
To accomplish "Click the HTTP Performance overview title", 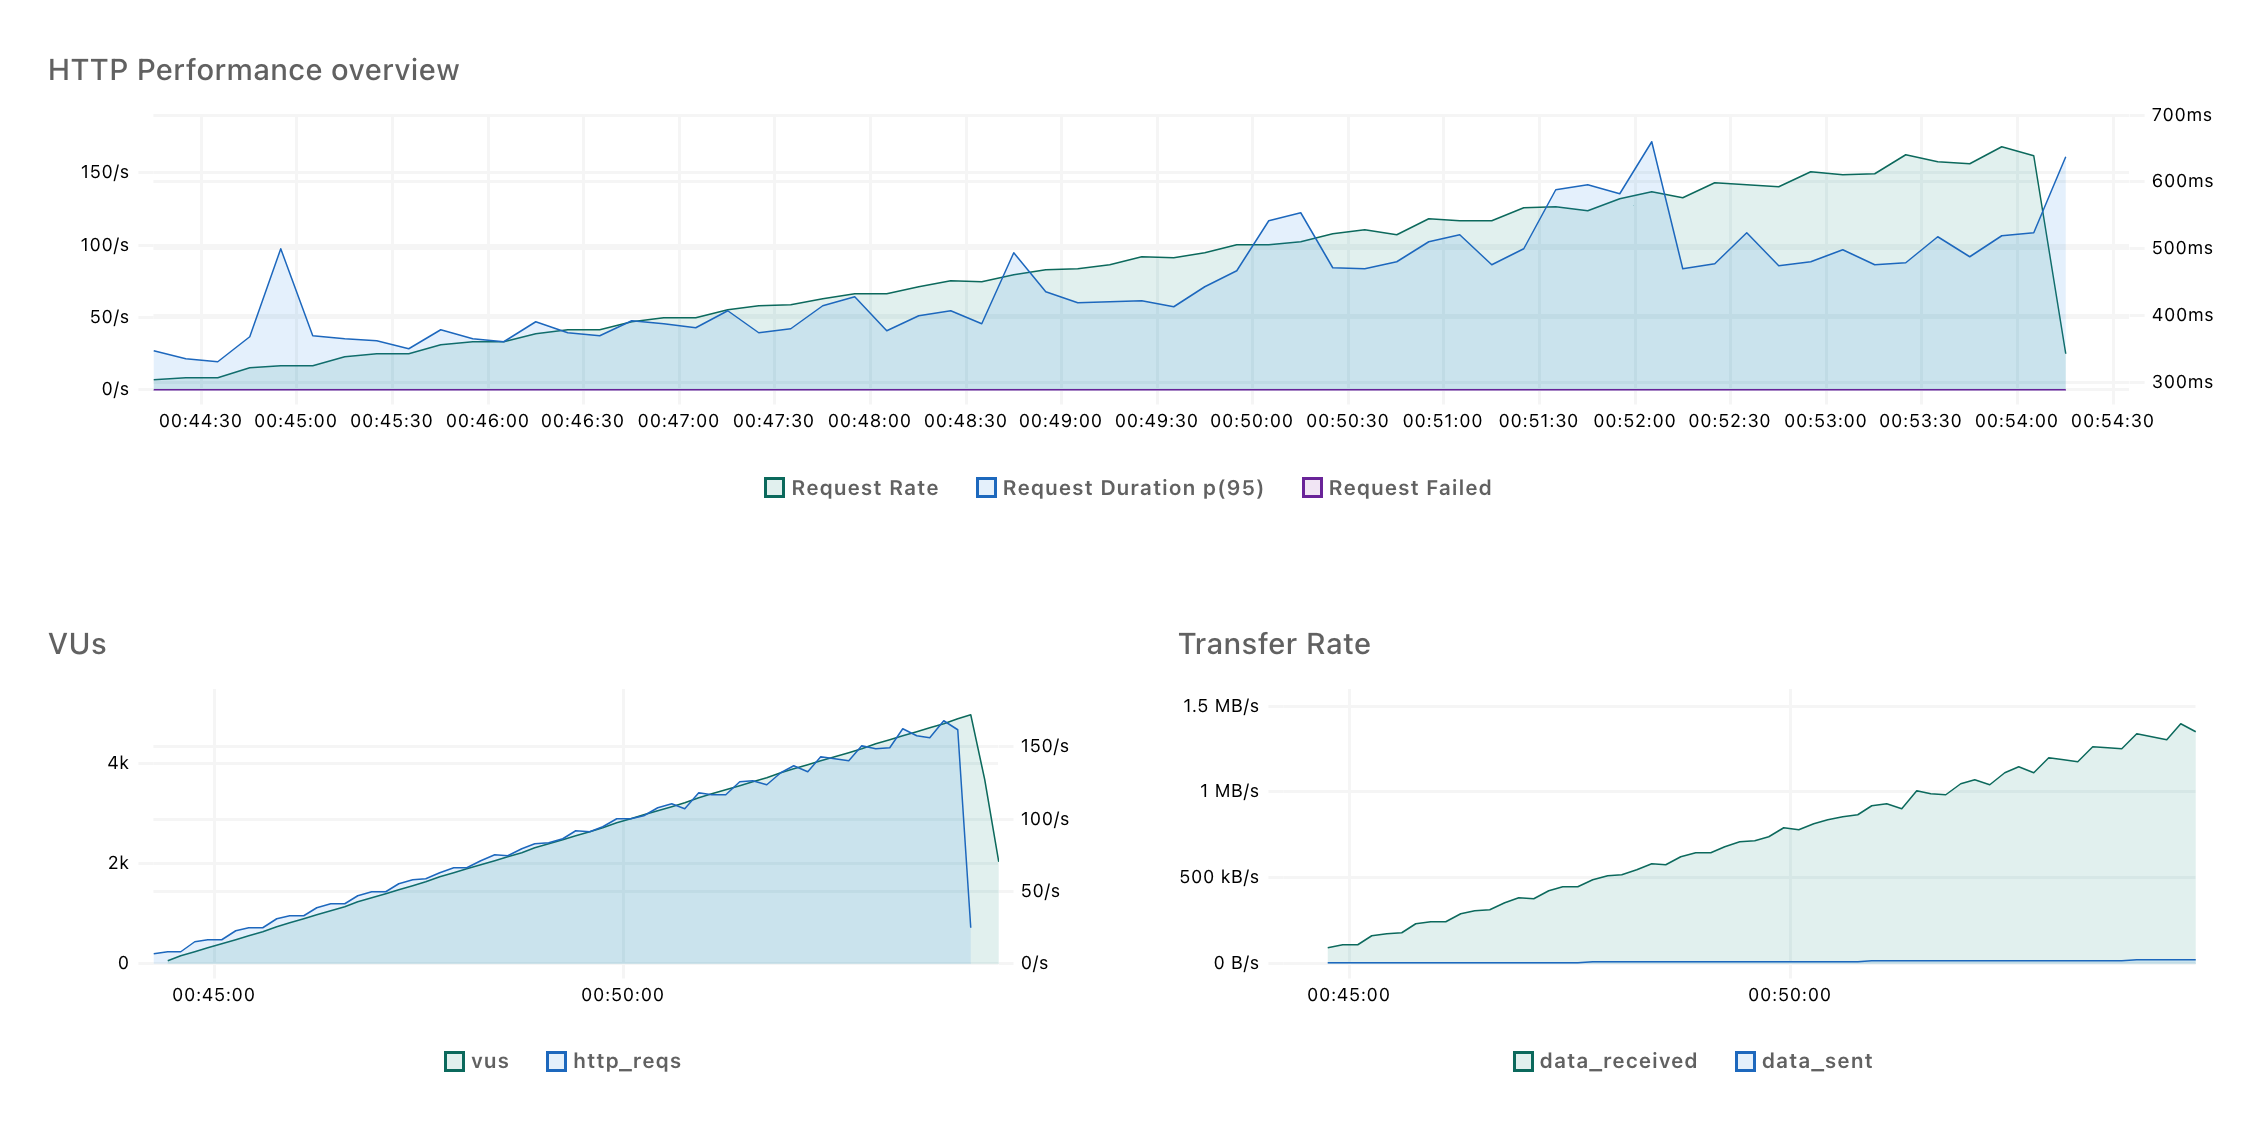I will tap(253, 70).
